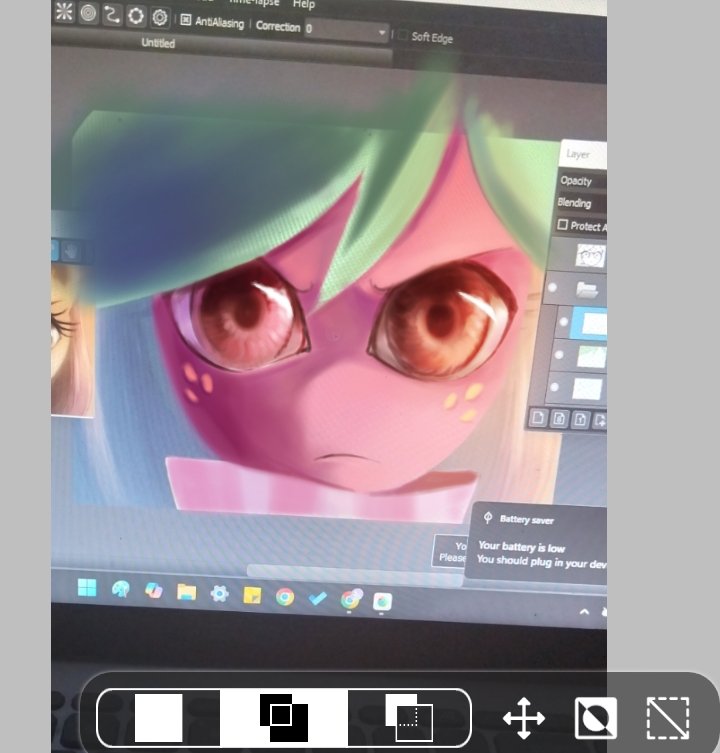Show hidden system tray icons chevron
The height and width of the screenshot is (753, 720).
(x=585, y=612)
